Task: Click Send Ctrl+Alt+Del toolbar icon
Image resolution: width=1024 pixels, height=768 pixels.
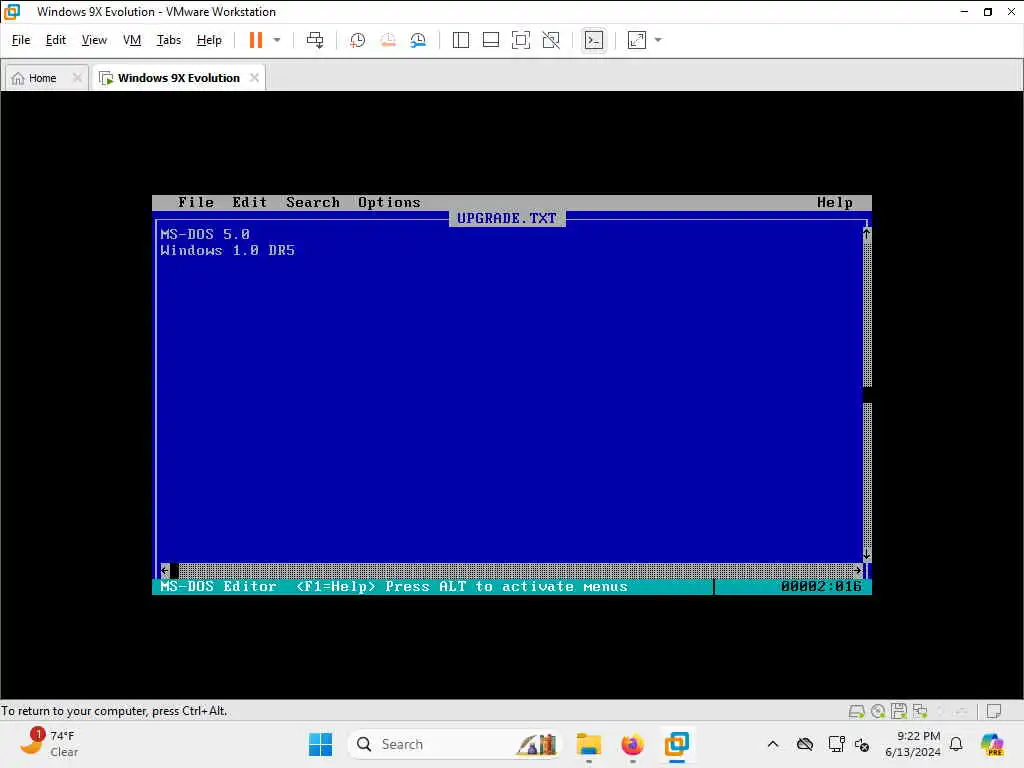Action: [315, 40]
